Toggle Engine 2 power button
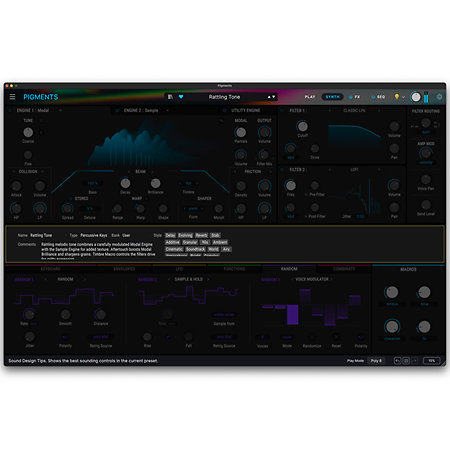Screen dimensions: 450x450 point(117,110)
